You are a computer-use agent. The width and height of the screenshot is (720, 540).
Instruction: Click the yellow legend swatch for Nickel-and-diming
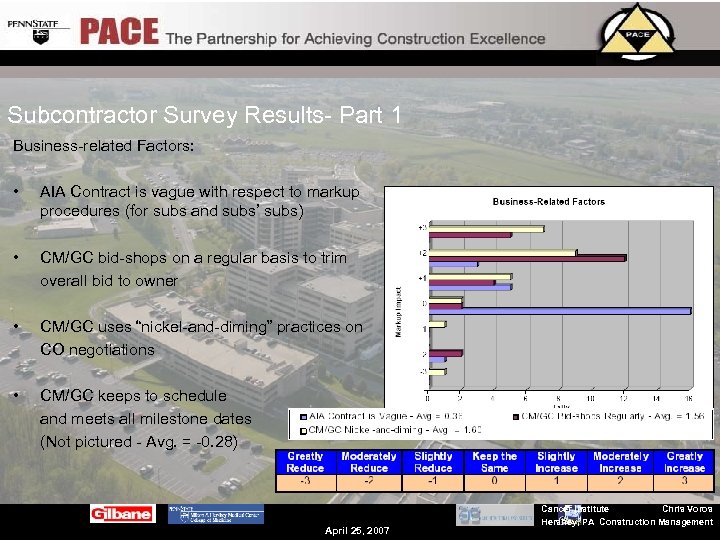(303, 431)
